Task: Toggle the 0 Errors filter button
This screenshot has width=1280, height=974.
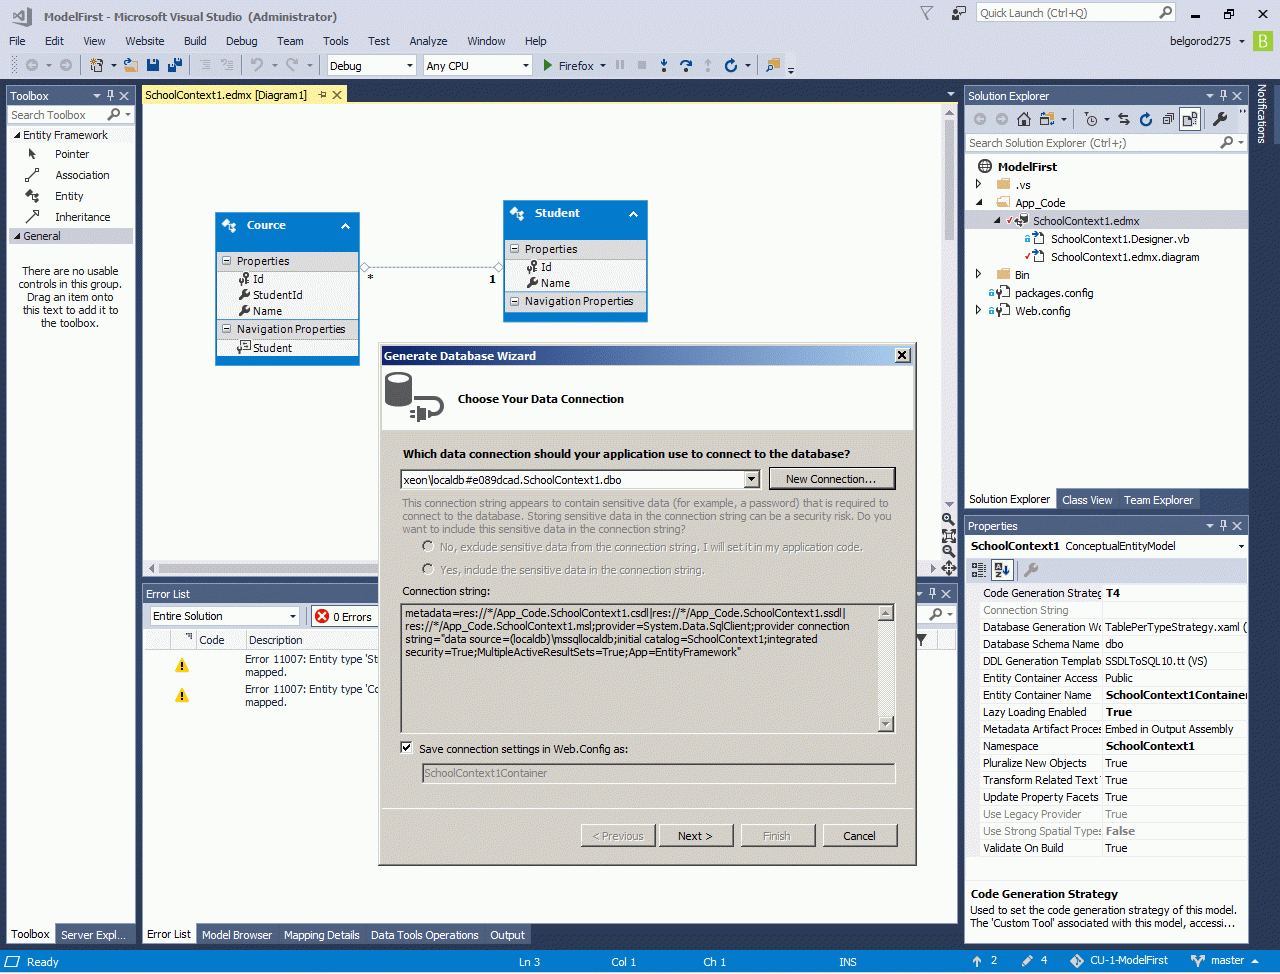Action: click(344, 616)
